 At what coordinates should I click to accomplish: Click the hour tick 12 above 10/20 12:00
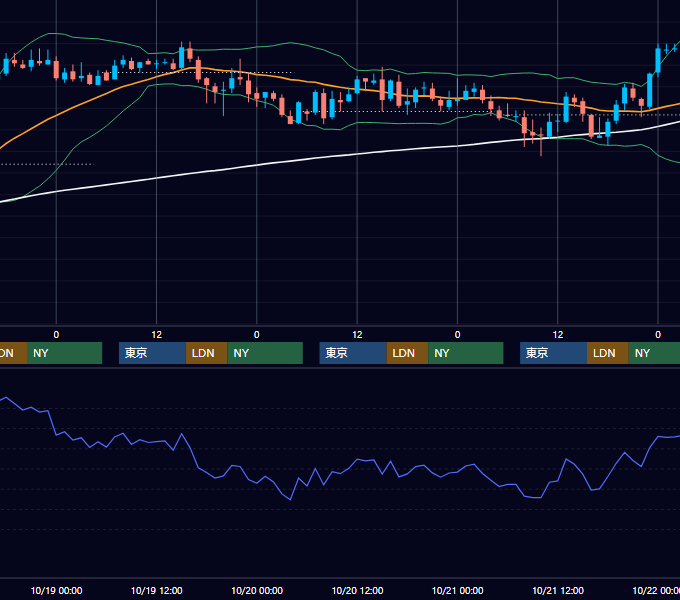pos(357,335)
